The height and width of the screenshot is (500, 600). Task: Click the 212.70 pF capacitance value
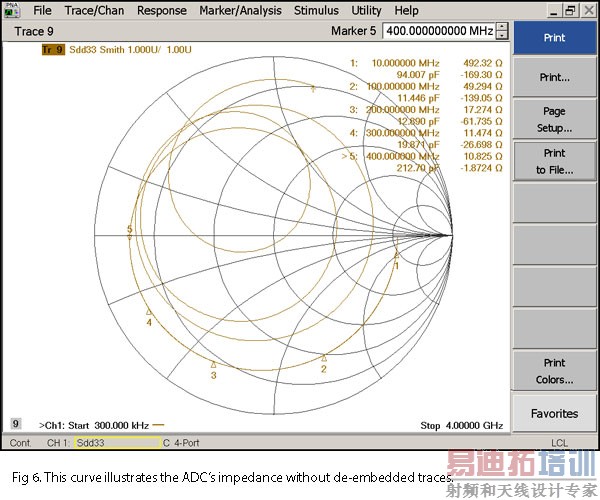coord(418,168)
